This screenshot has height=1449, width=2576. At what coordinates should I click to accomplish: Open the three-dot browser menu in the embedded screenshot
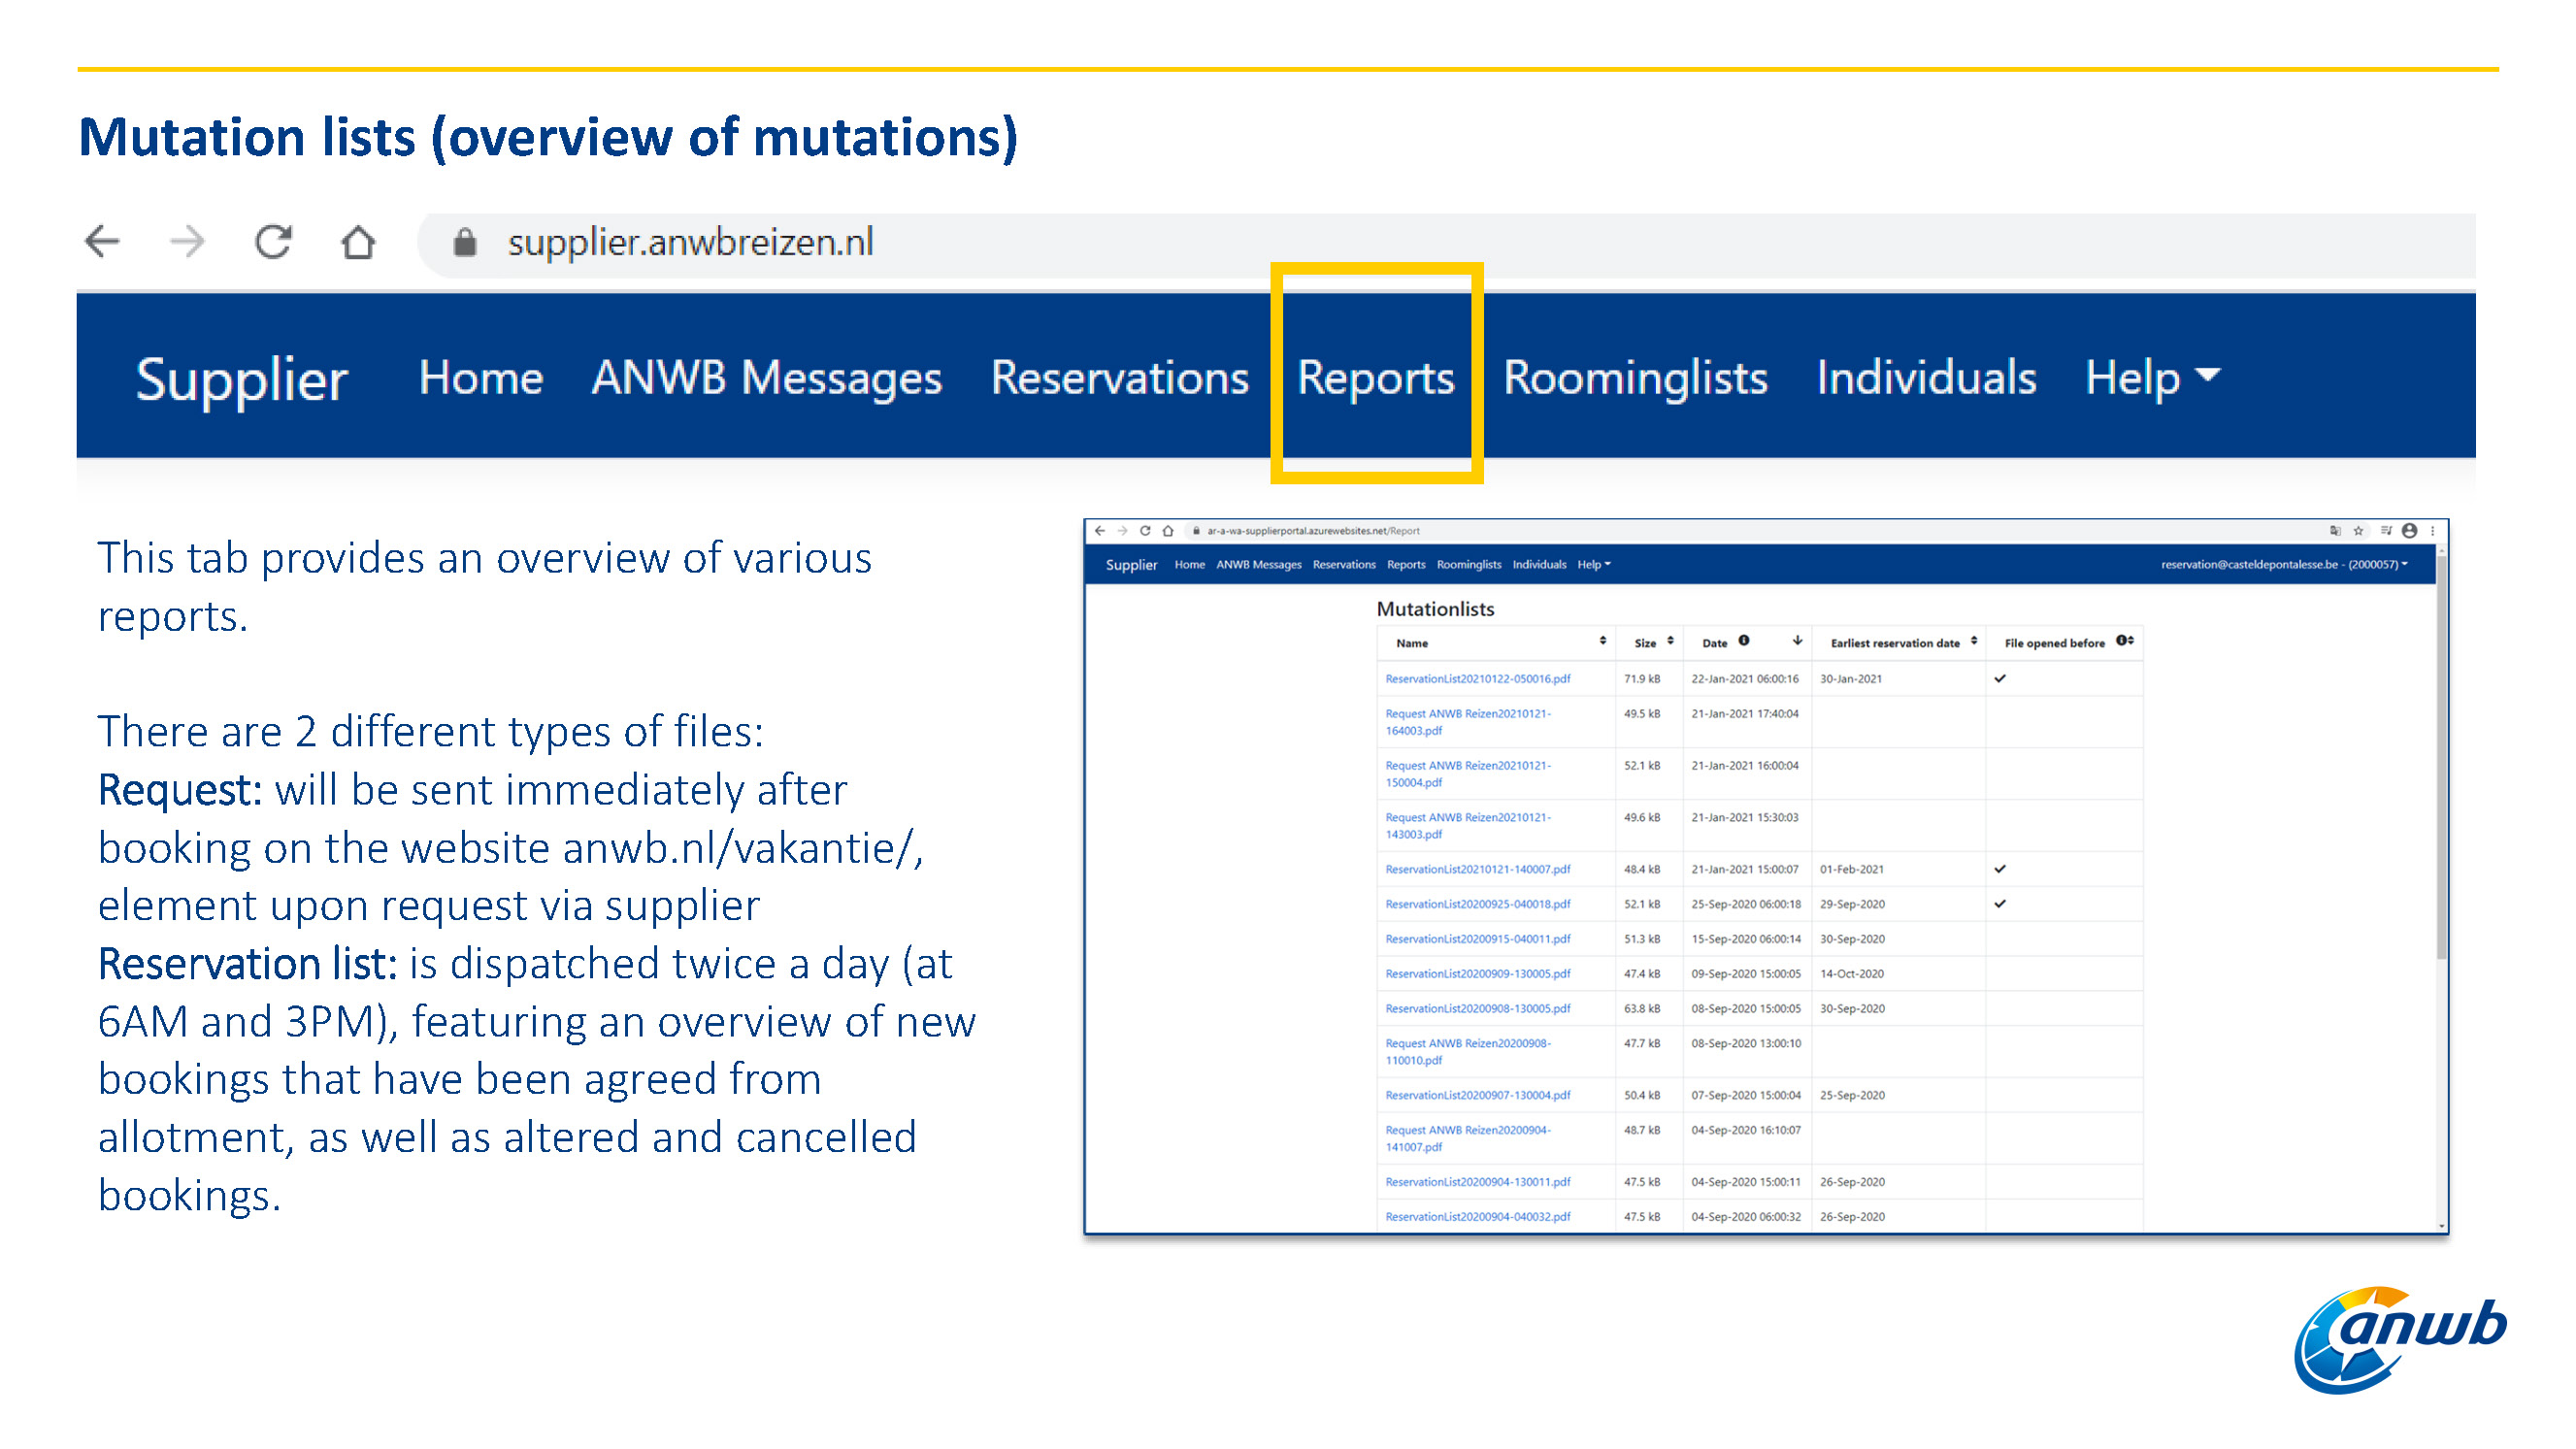[x=2432, y=531]
